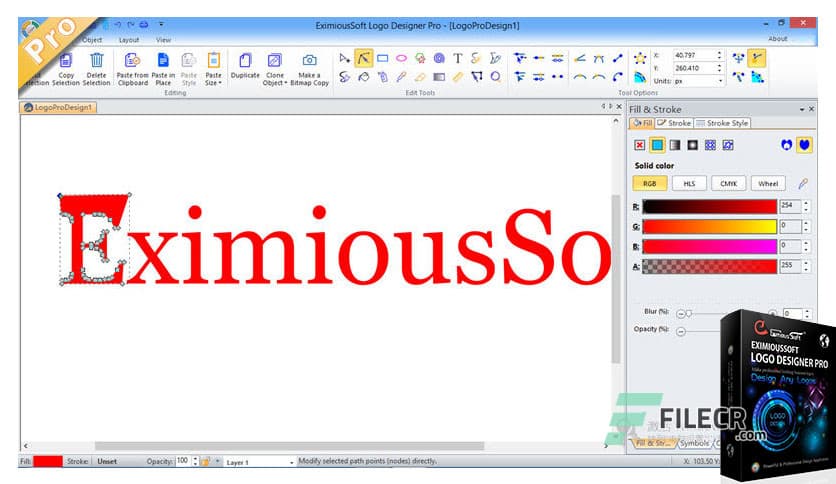Click the make segments lines icon

pyautogui.click(x=617, y=58)
